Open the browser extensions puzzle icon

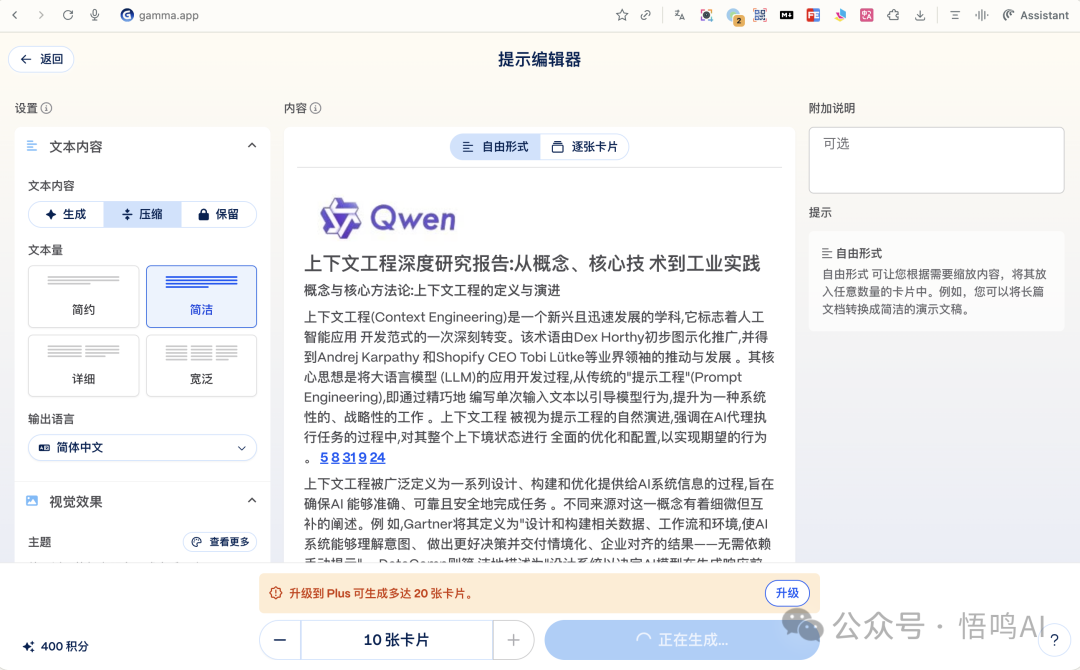pos(893,15)
